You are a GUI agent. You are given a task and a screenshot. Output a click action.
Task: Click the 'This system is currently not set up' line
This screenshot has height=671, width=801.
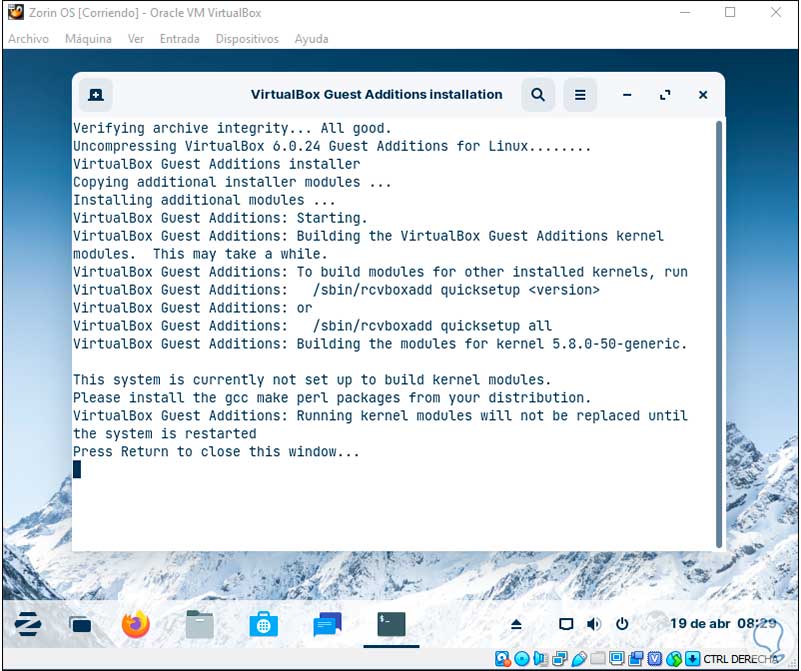312,379
